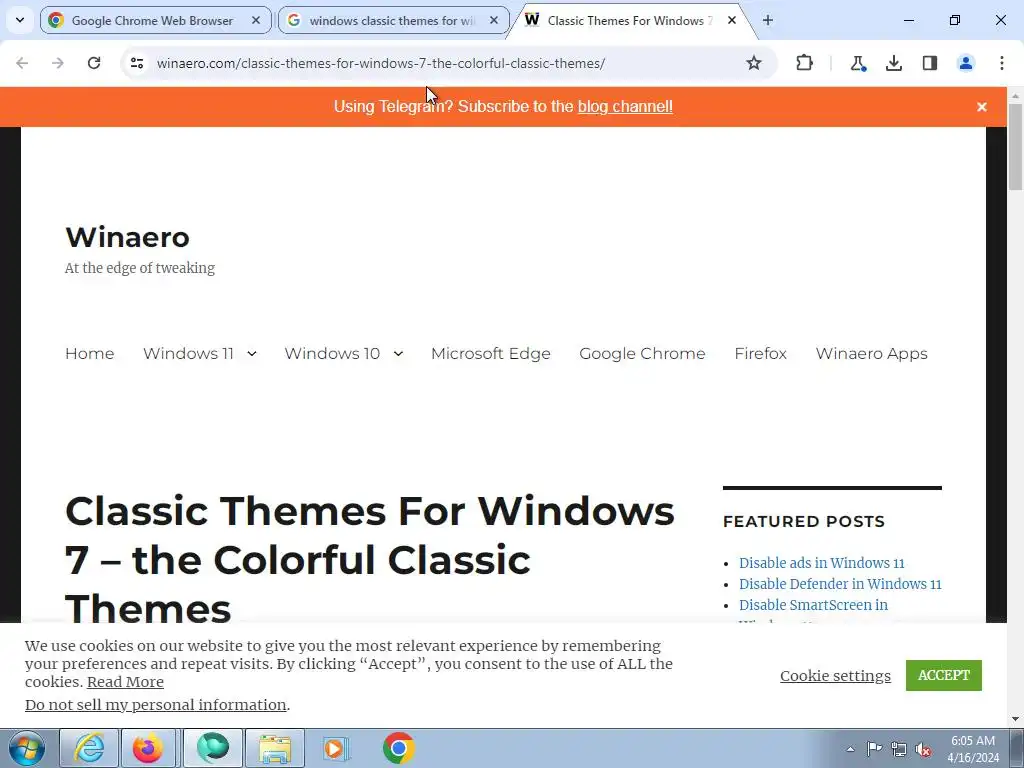Click the scrollbar down arrow
1024x768 pixels.
[1016, 719]
